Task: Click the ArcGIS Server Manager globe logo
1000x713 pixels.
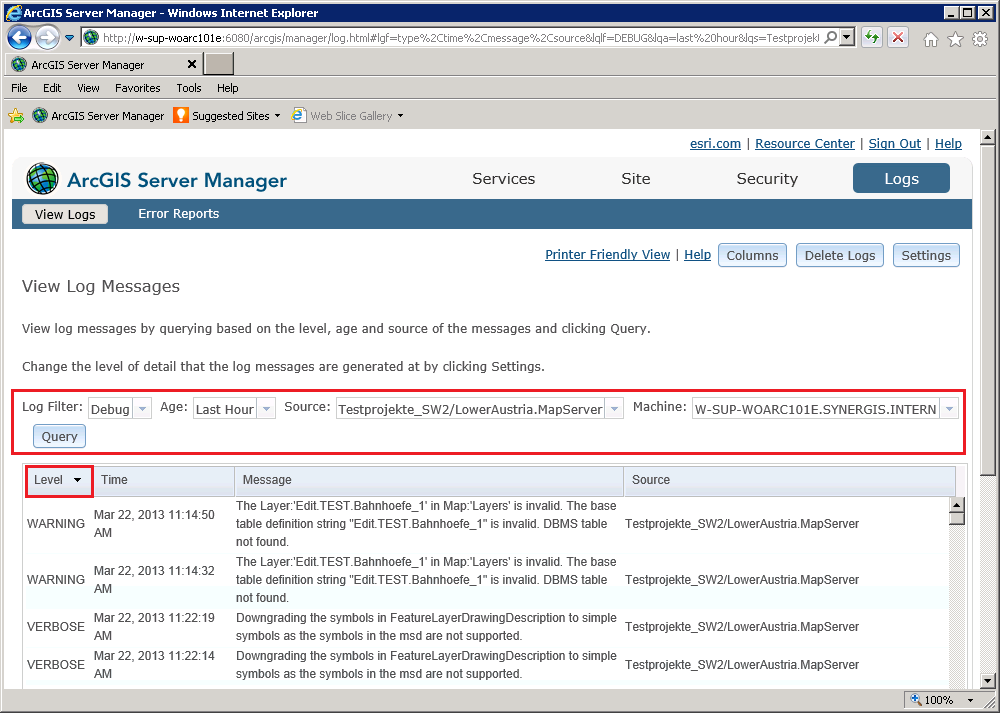Action: pyautogui.click(x=41, y=179)
